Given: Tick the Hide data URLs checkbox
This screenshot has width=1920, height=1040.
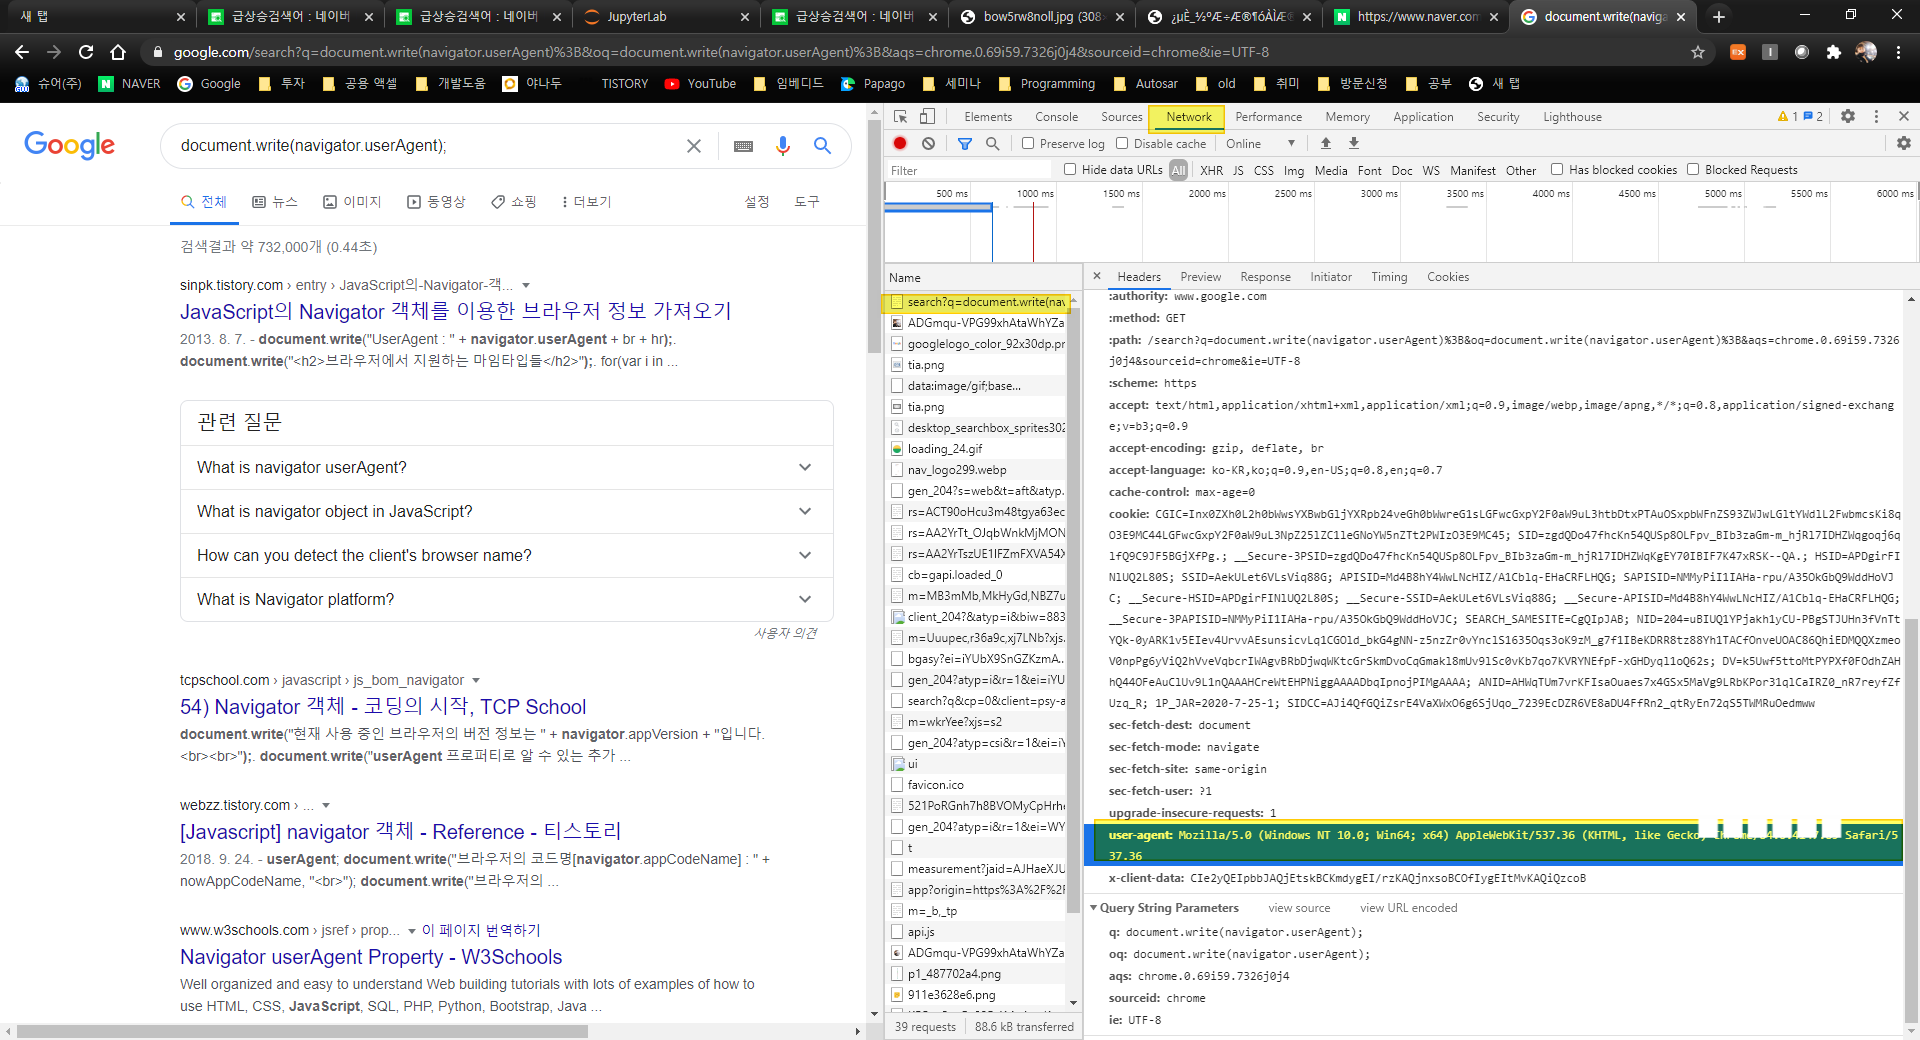Looking at the screenshot, I should click(1070, 169).
